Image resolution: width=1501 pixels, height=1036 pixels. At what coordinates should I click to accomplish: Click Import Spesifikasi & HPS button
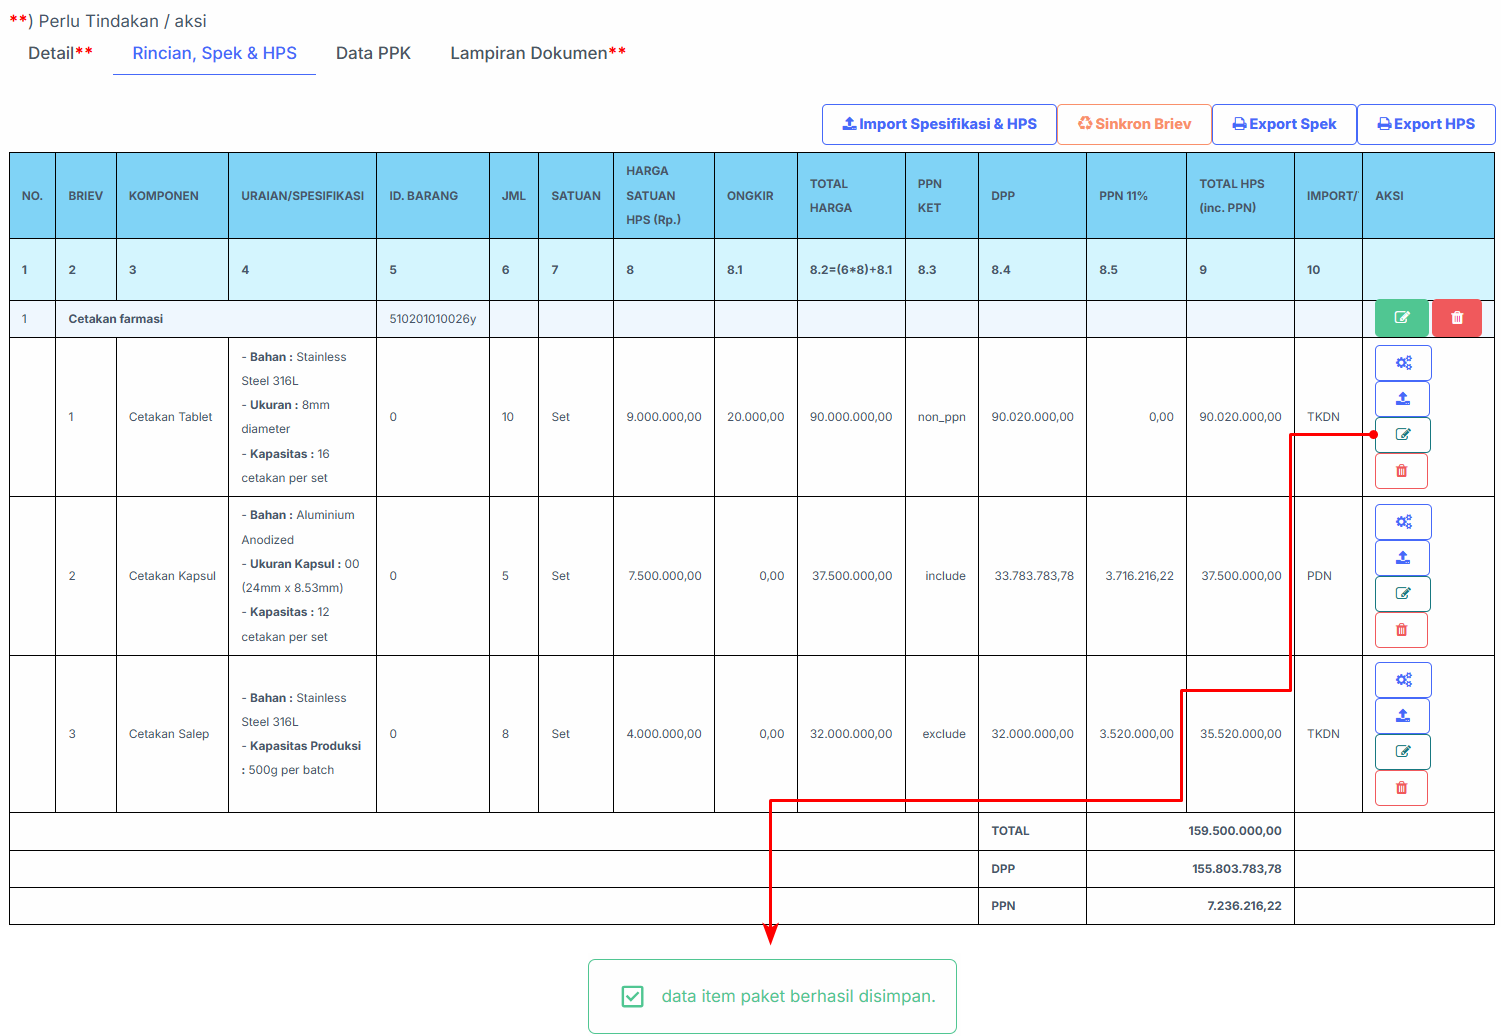pos(939,124)
